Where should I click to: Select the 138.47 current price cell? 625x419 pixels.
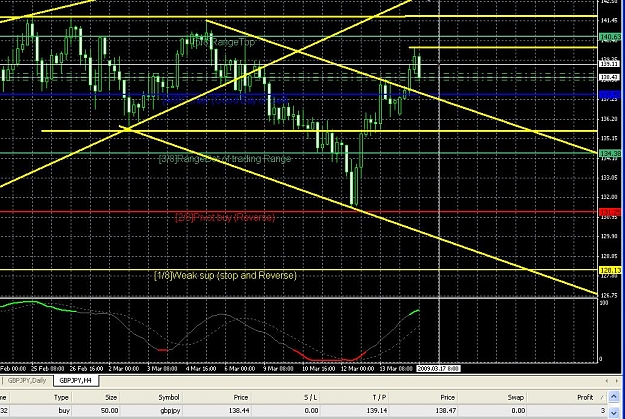[446, 410]
